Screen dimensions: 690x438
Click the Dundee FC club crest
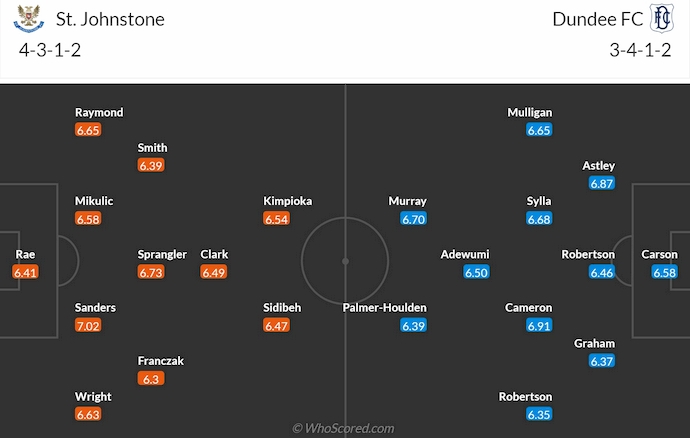coord(661,19)
